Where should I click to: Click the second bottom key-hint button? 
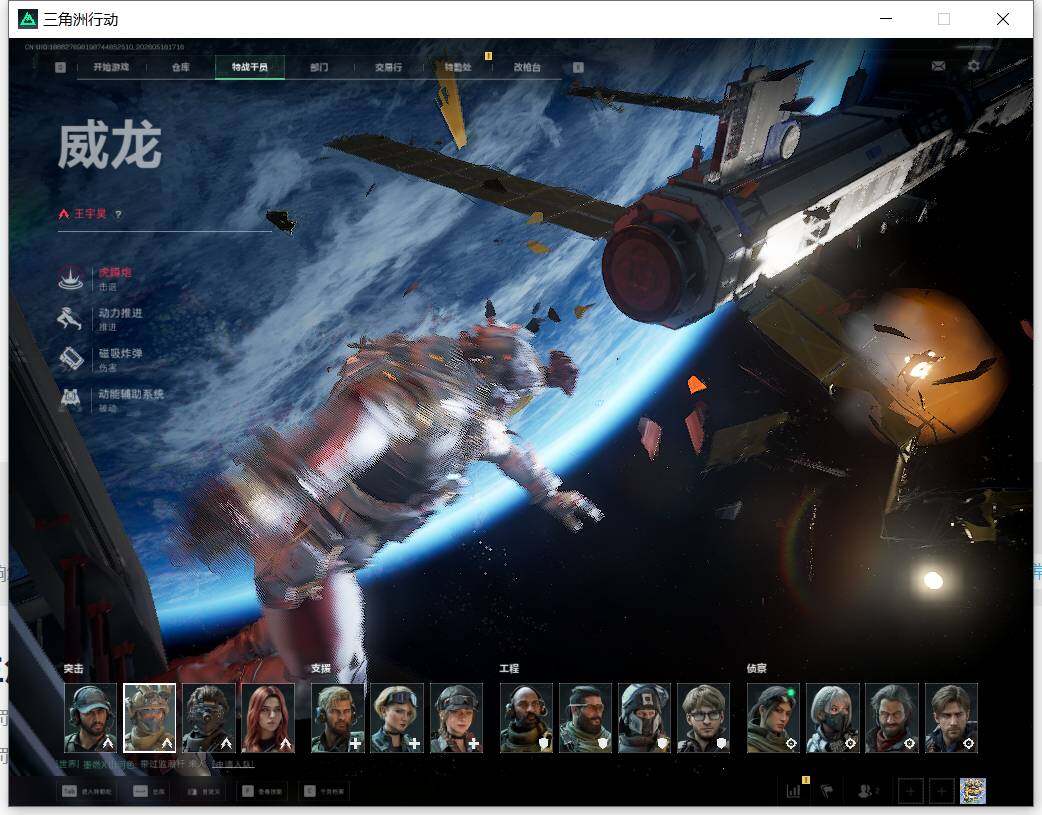pos(149,792)
